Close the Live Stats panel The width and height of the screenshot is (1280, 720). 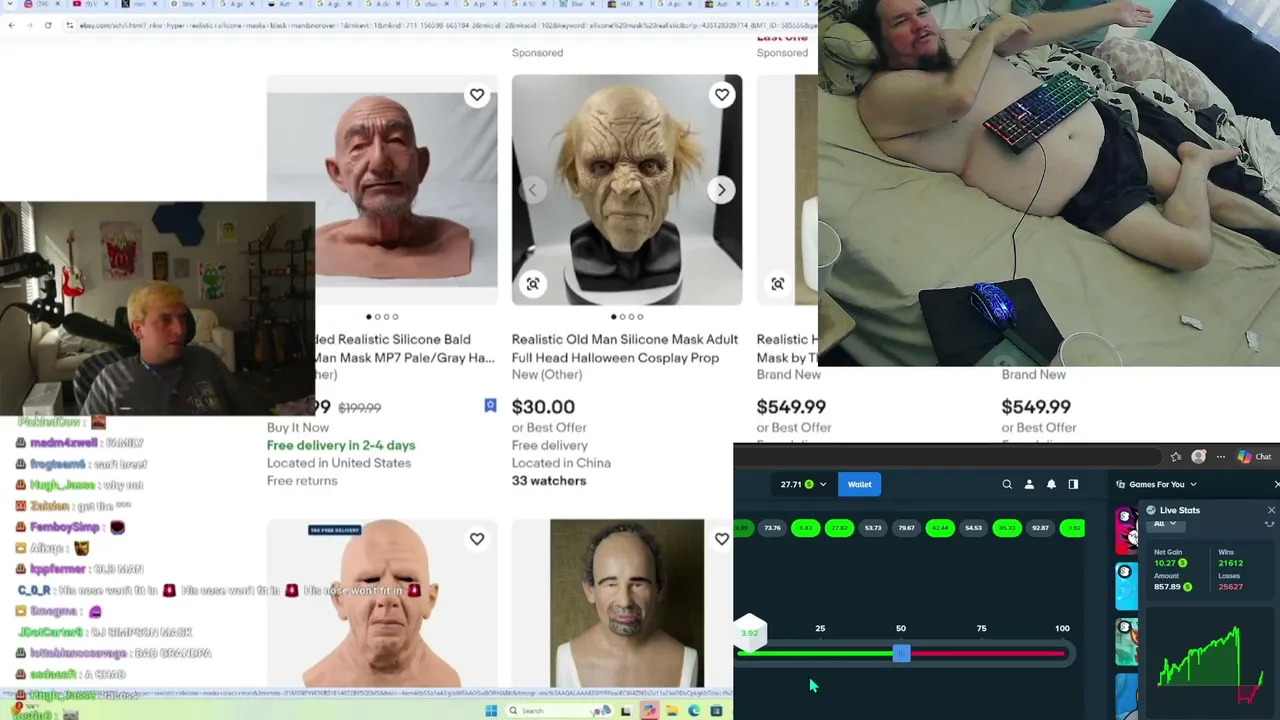(1271, 510)
